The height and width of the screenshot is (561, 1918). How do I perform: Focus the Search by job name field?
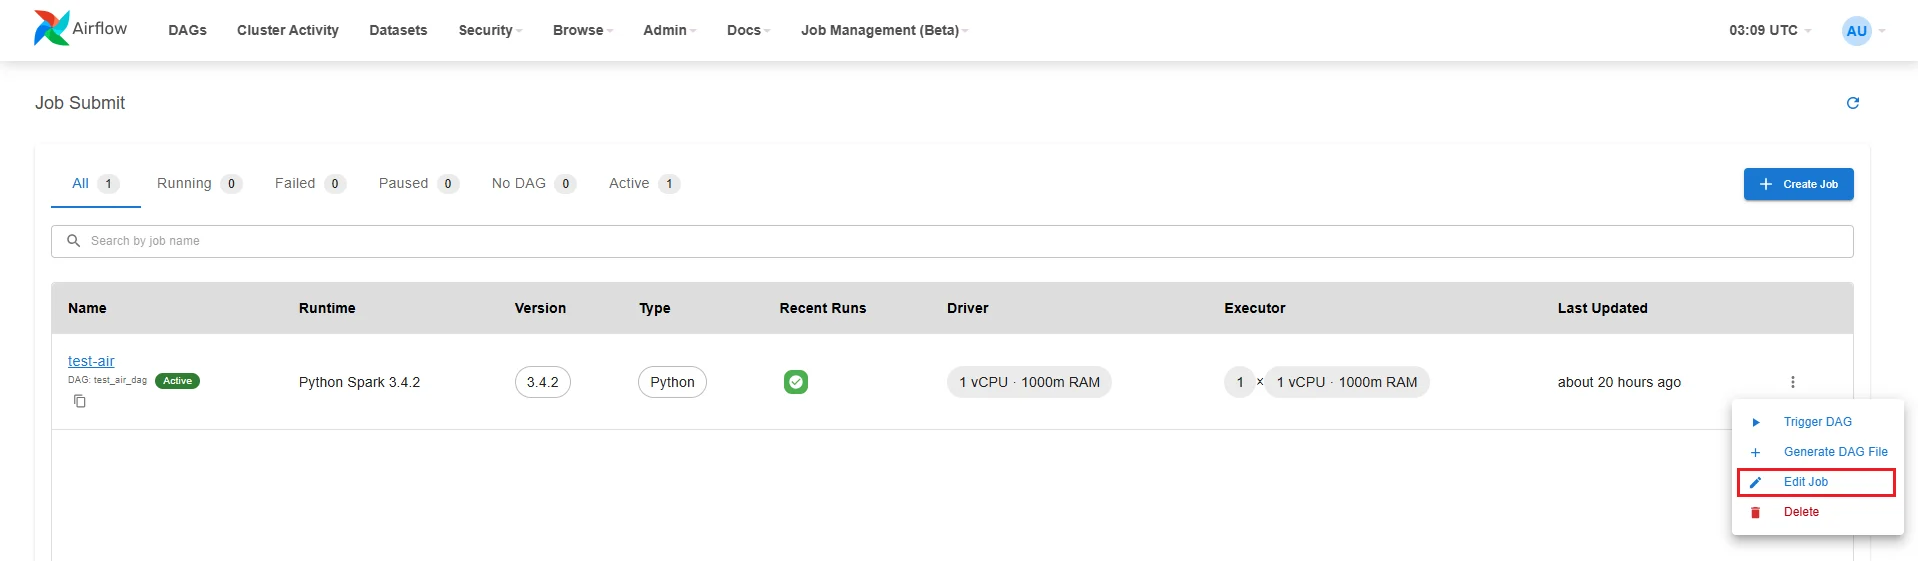[x=952, y=241]
